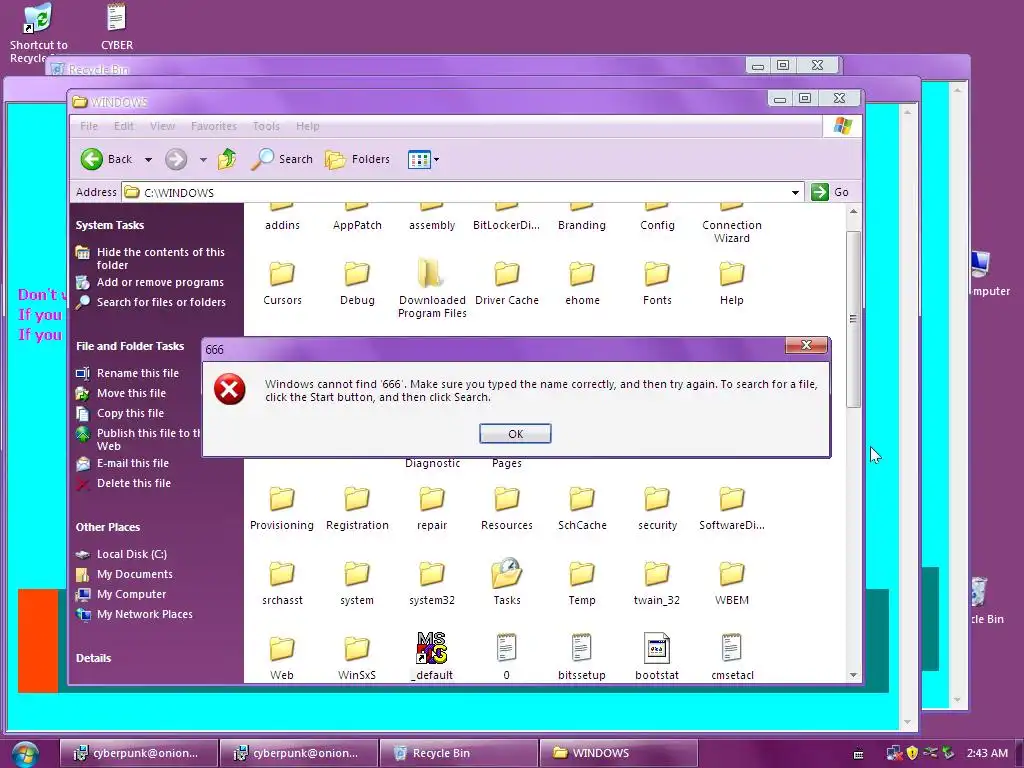
Task: Select the Driver Cache folder icon
Action: pyautogui.click(x=507, y=274)
